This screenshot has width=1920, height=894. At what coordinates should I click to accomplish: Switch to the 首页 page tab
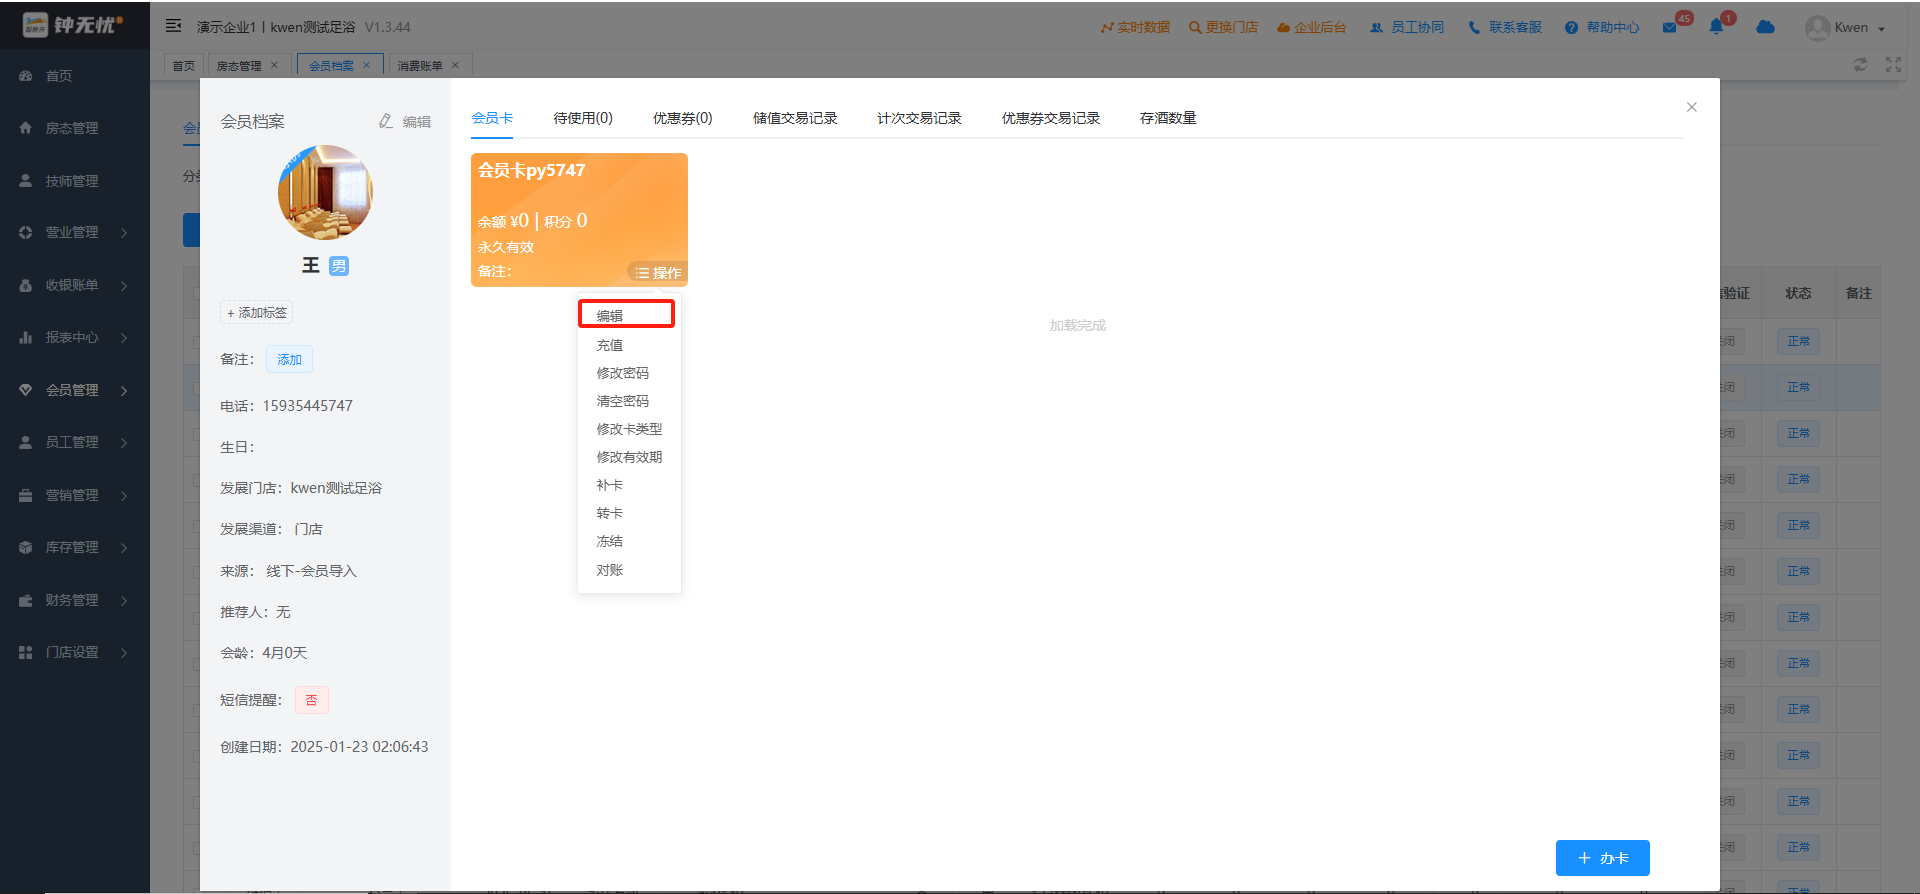[184, 65]
